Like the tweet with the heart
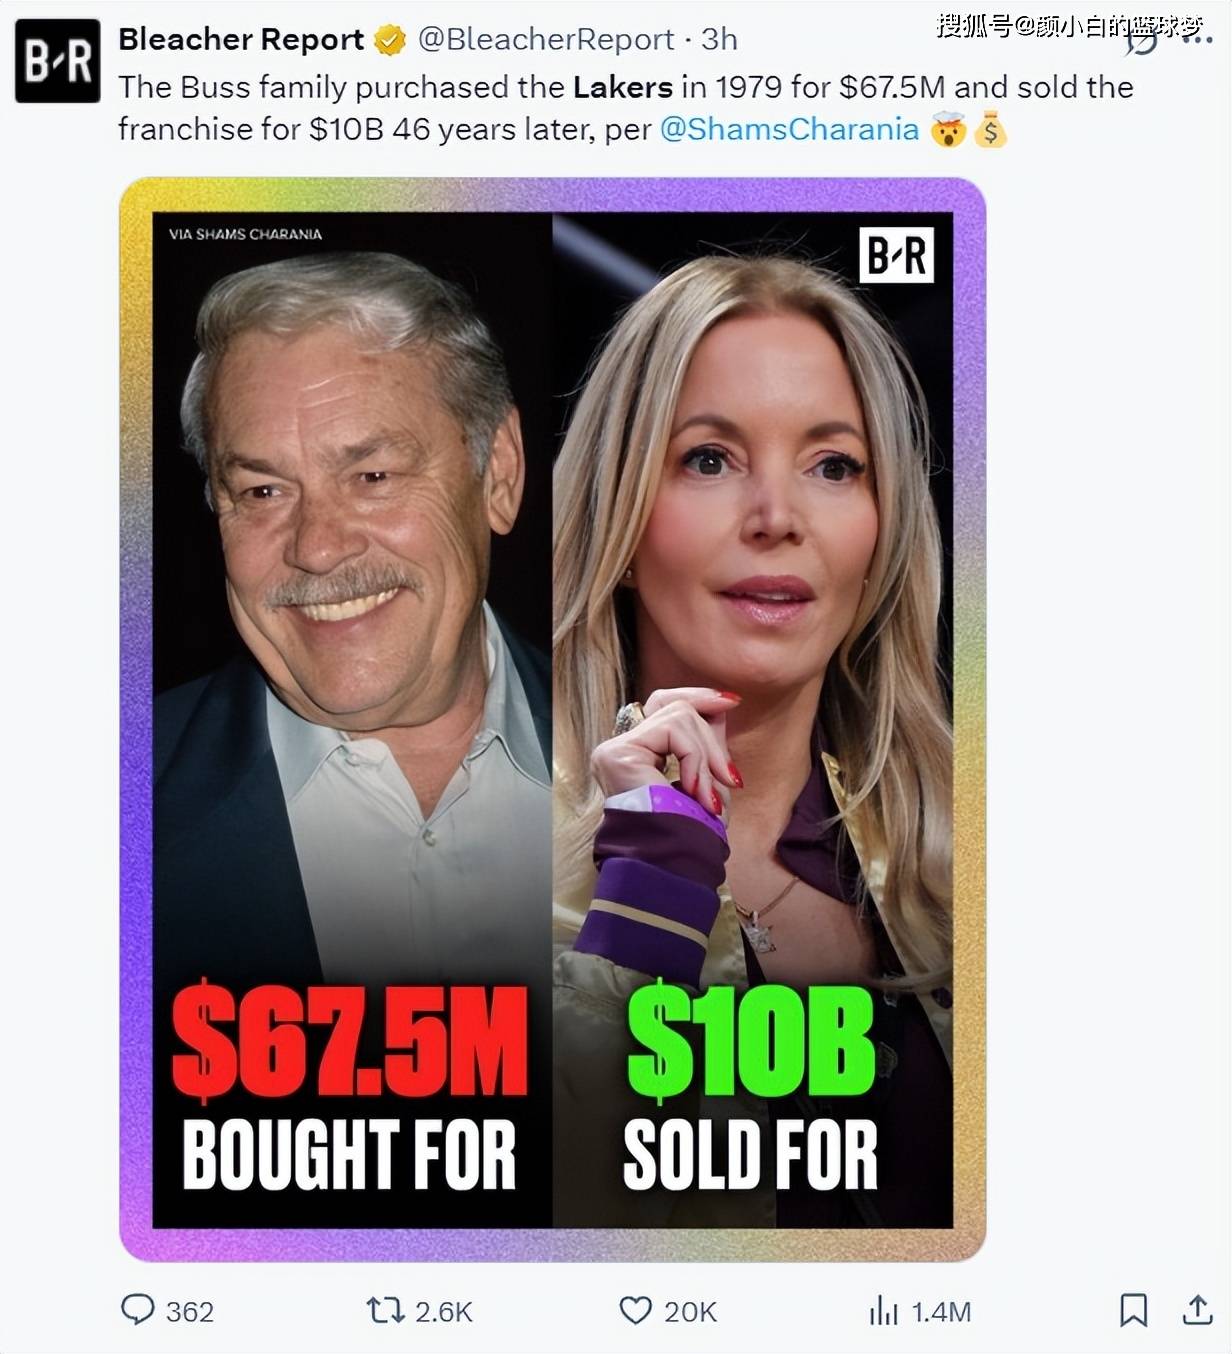Image resolution: width=1232 pixels, height=1354 pixels. 635,1310
